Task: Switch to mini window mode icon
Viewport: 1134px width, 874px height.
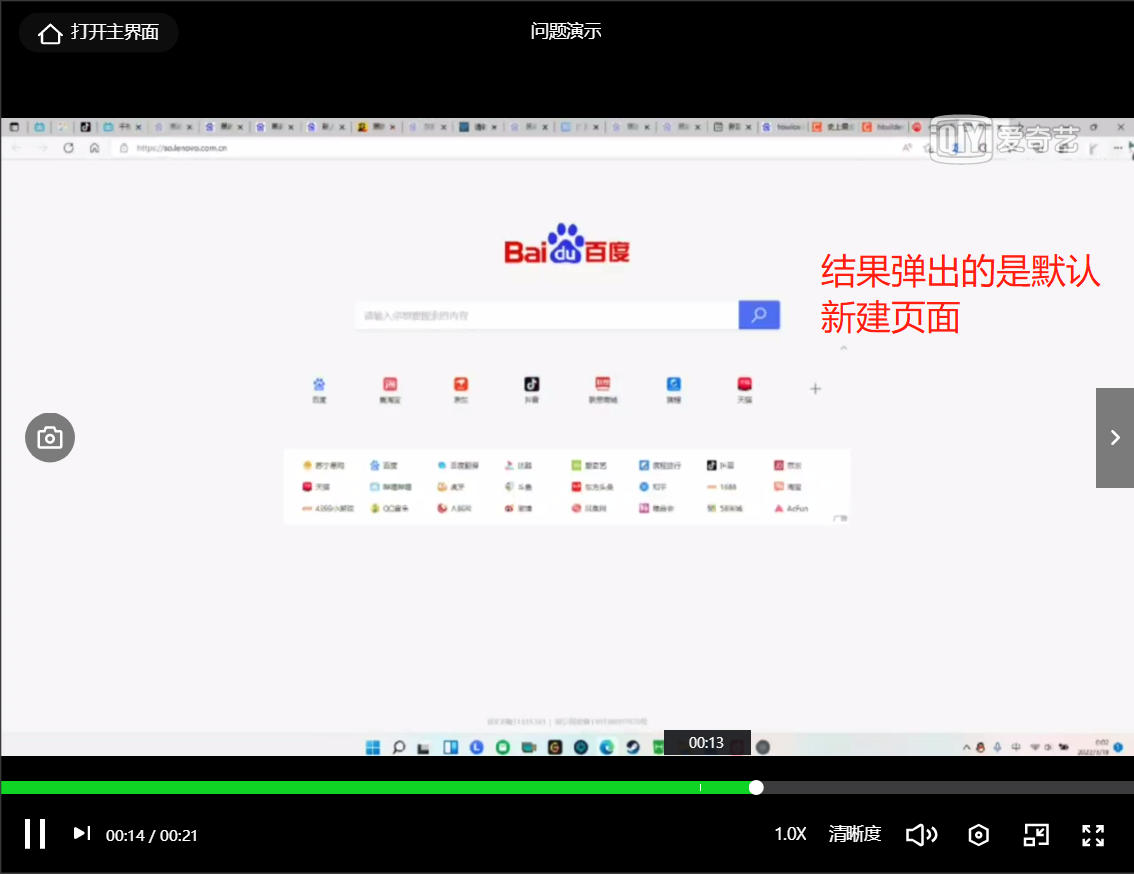Action: point(1036,835)
